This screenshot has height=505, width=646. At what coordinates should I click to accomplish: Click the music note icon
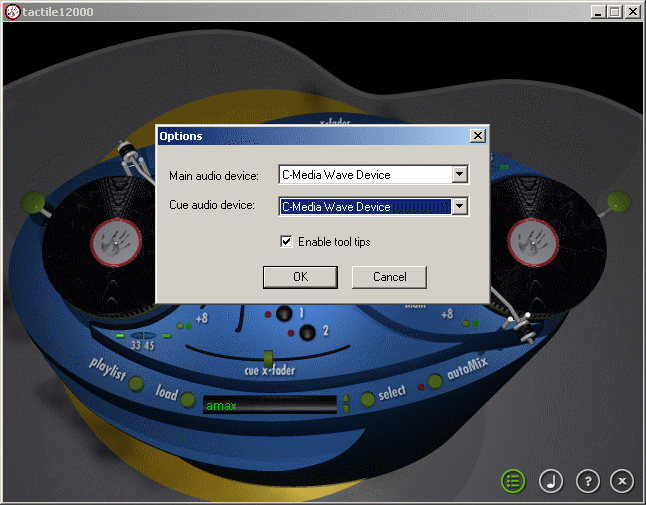click(x=551, y=481)
